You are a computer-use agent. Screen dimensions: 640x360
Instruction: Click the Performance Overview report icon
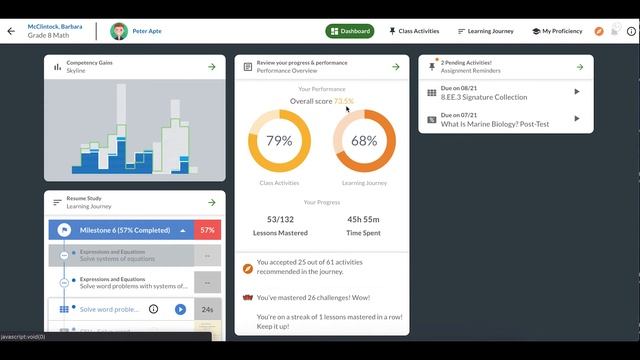pyautogui.click(x=248, y=67)
